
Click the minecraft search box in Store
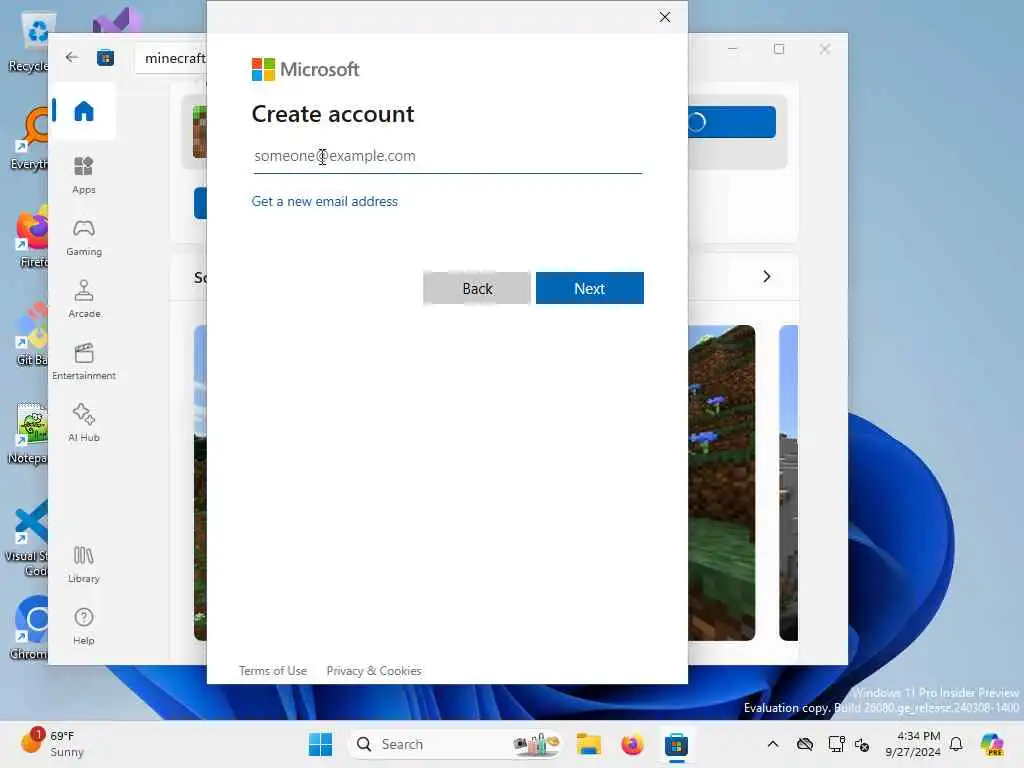click(171, 58)
